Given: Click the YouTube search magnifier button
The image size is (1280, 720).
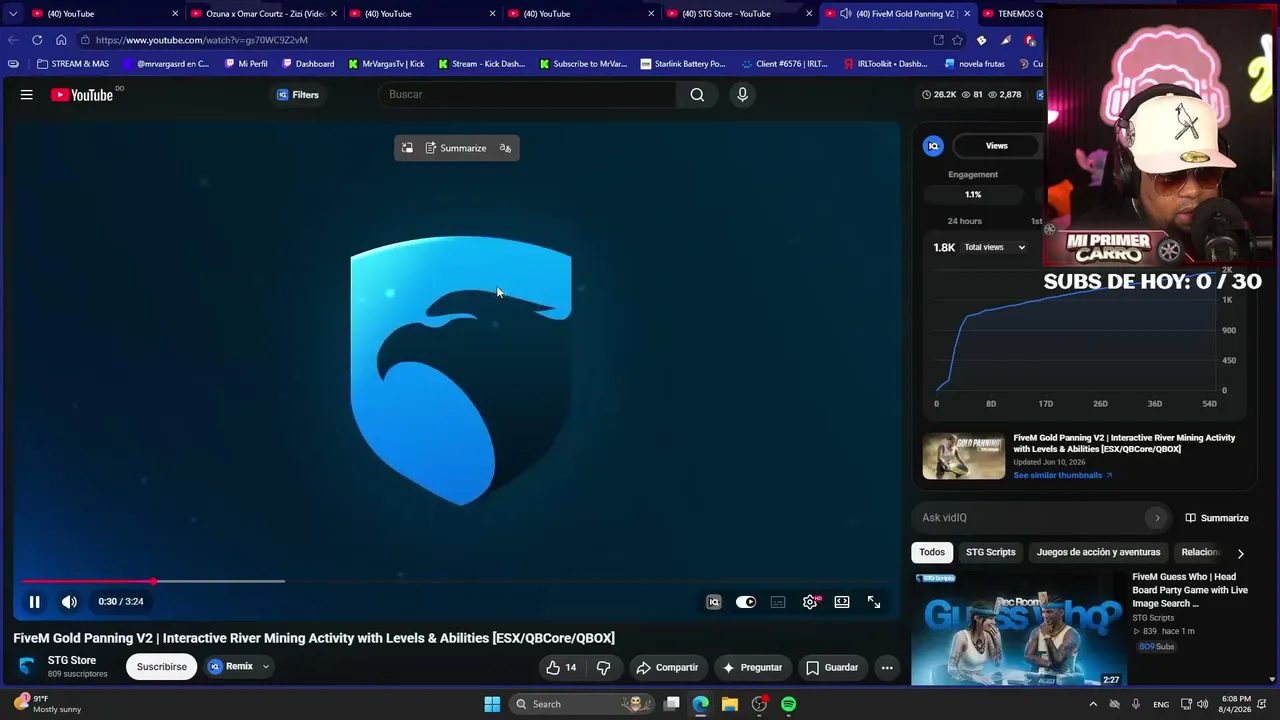Looking at the screenshot, I should [697, 95].
